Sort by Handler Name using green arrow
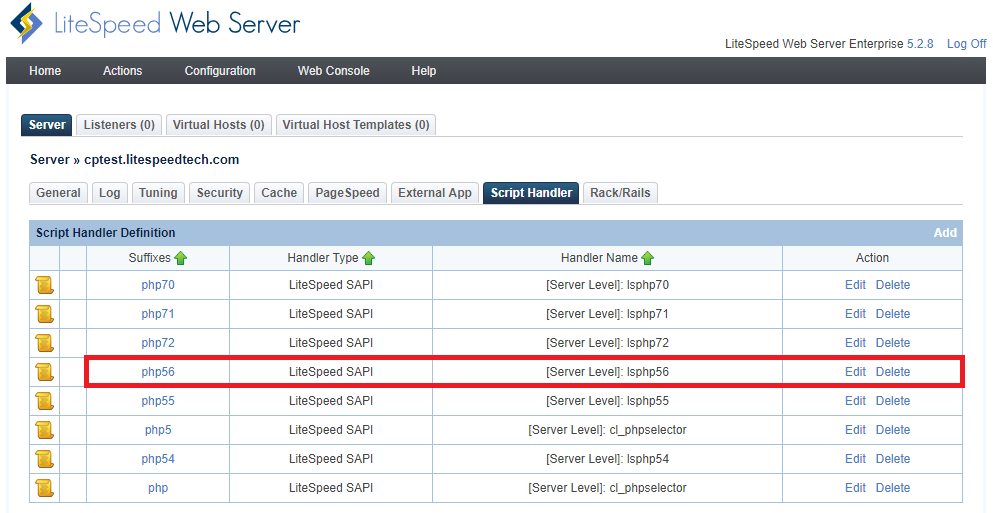This screenshot has width=993, height=513. [x=647, y=258]
